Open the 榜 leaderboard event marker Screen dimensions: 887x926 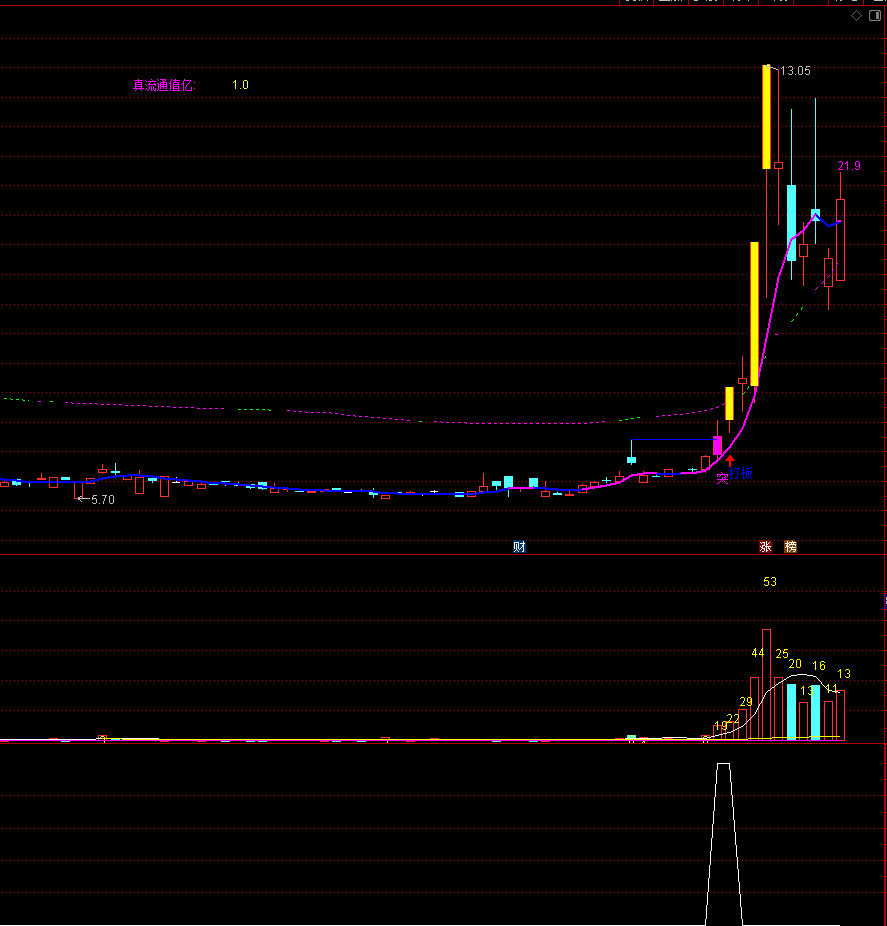[x=790, y=547]
